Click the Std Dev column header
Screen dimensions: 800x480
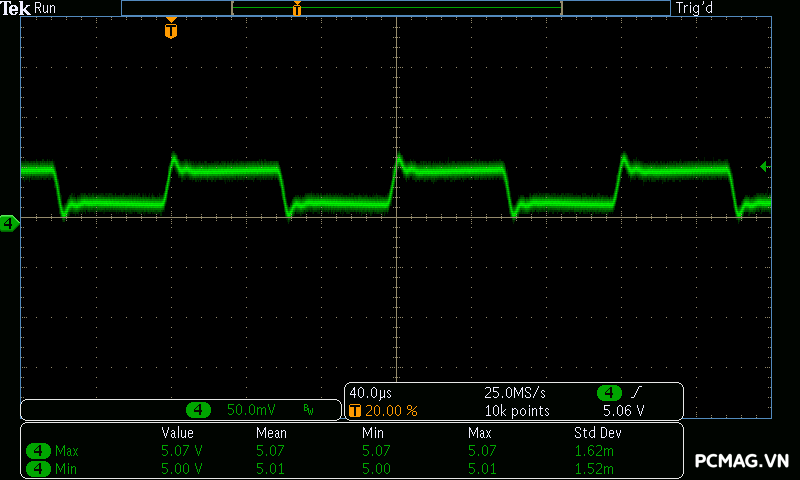tap(598, 433)
